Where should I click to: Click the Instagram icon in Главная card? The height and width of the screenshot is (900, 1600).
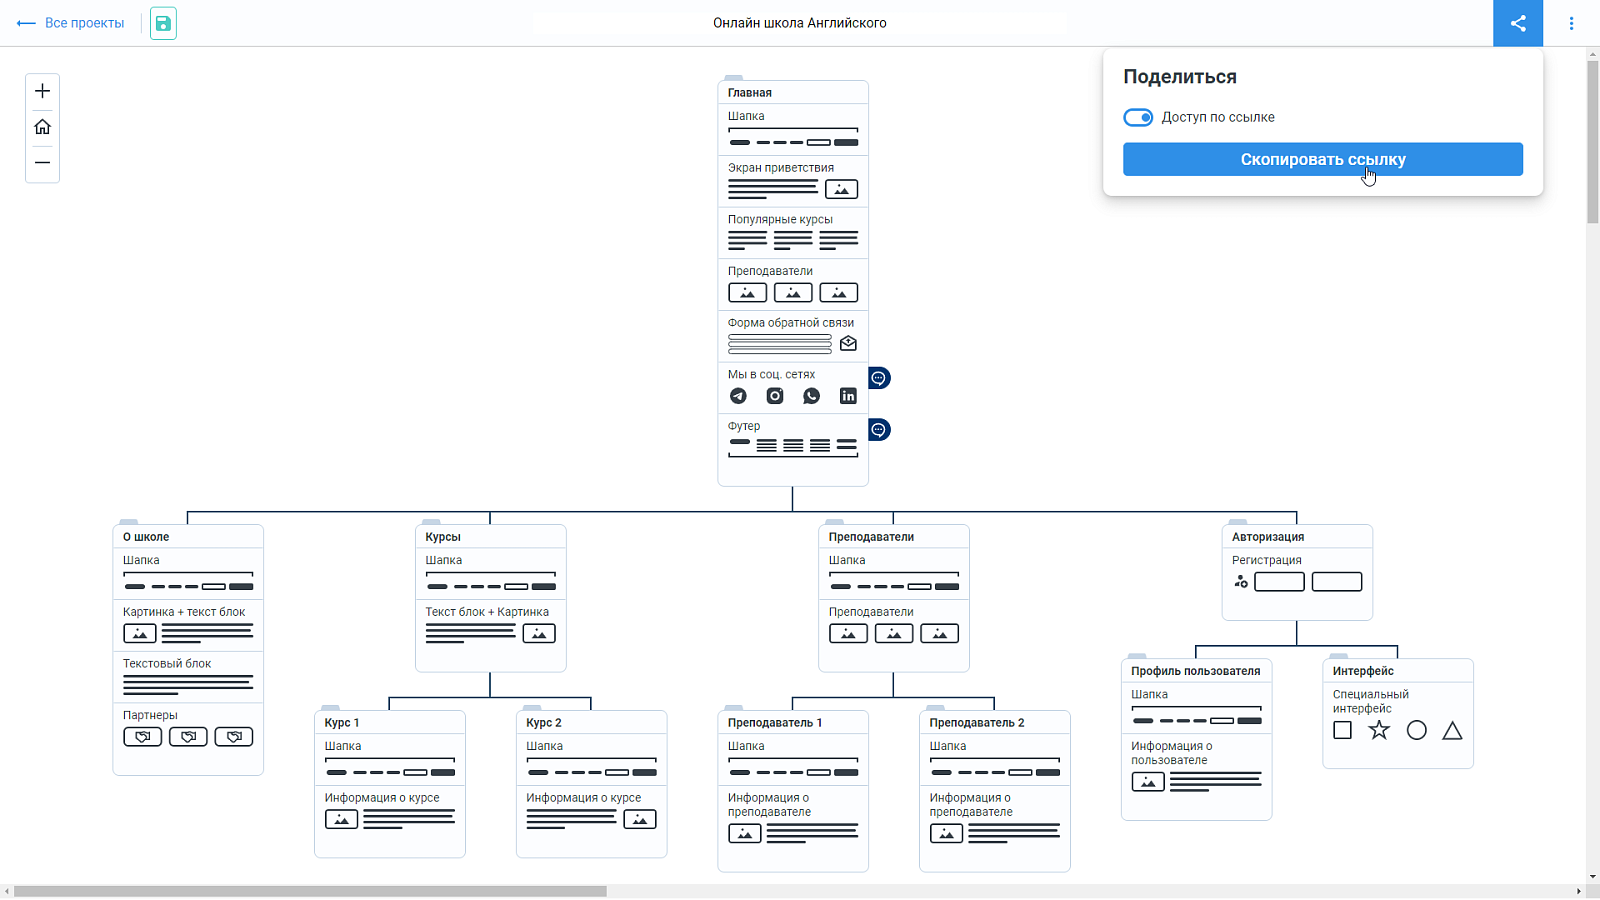(x=775, y=396)
